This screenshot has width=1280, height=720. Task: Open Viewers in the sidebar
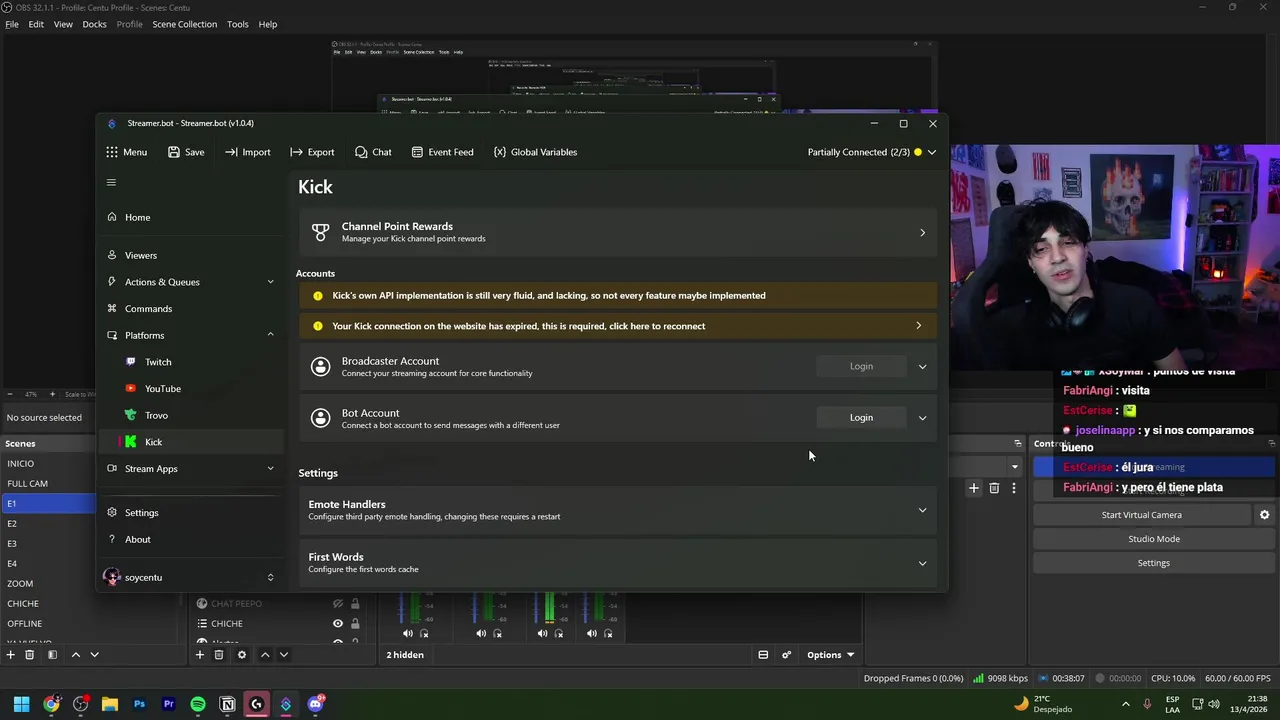tap(190, 255)
